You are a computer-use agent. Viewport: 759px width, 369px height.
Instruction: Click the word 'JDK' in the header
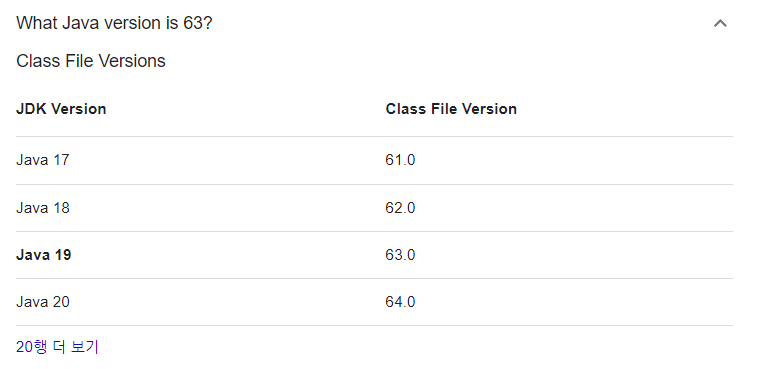31,109
